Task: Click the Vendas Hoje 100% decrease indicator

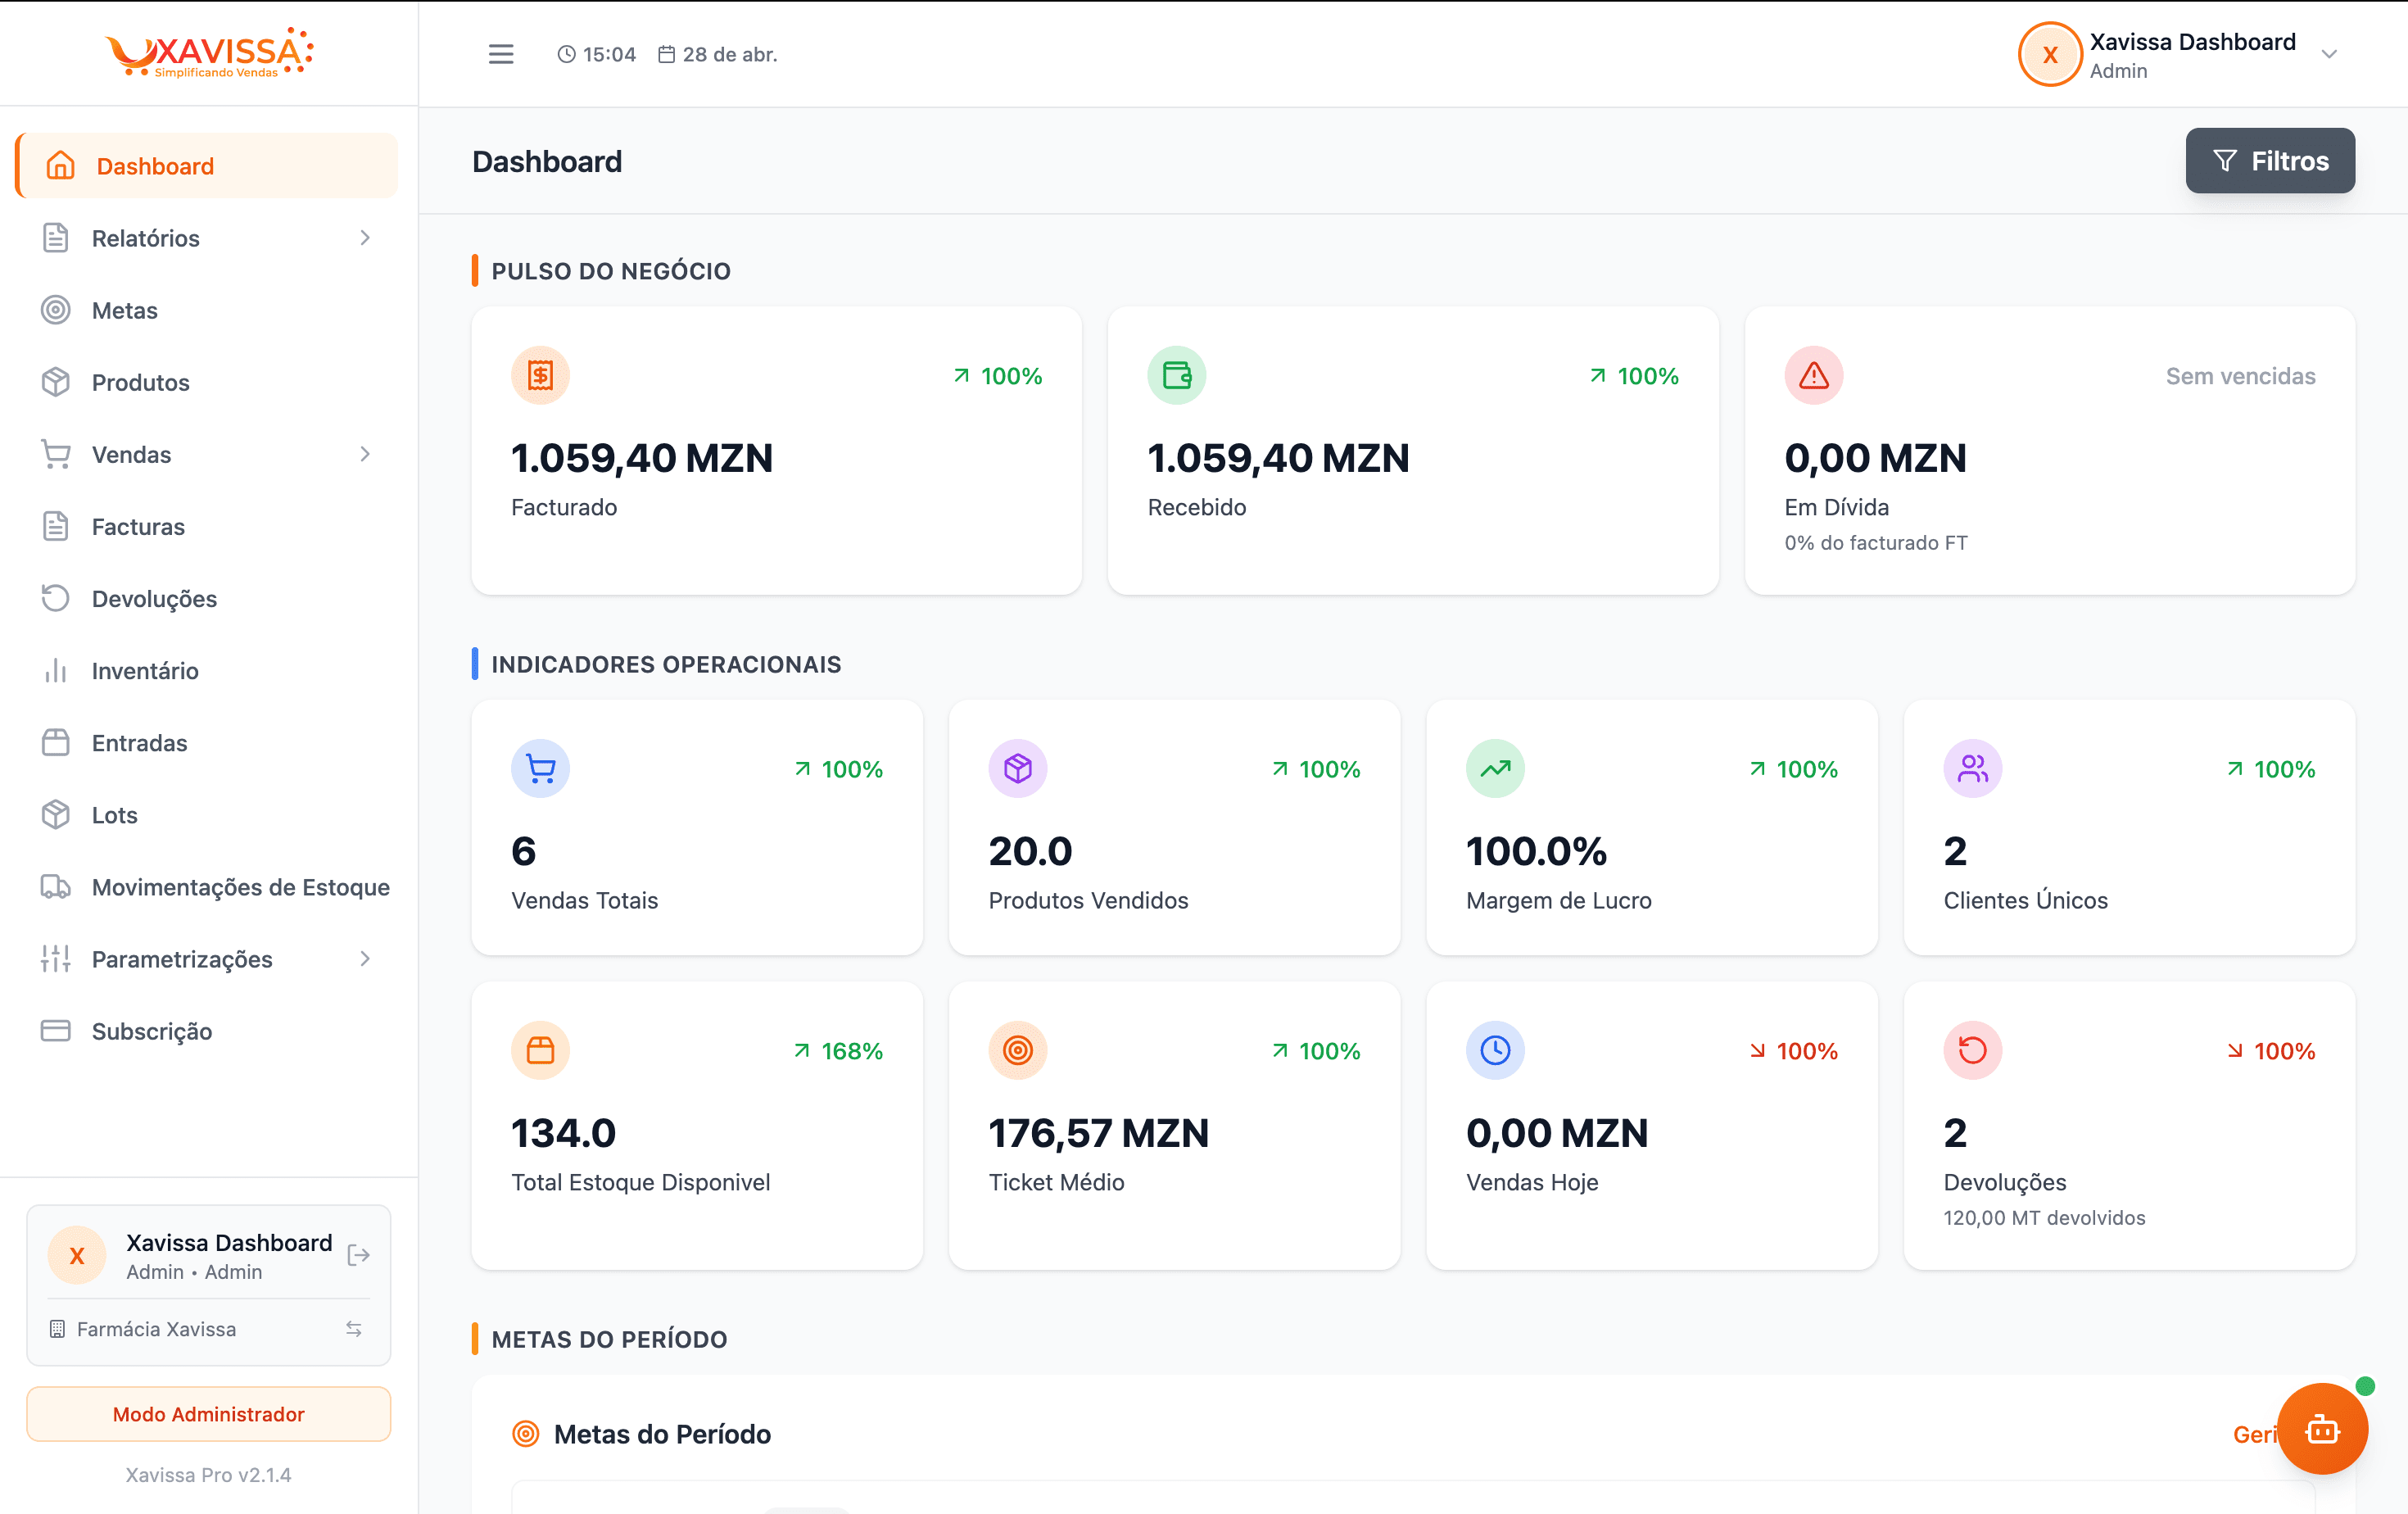Action: [1794, 1051]
